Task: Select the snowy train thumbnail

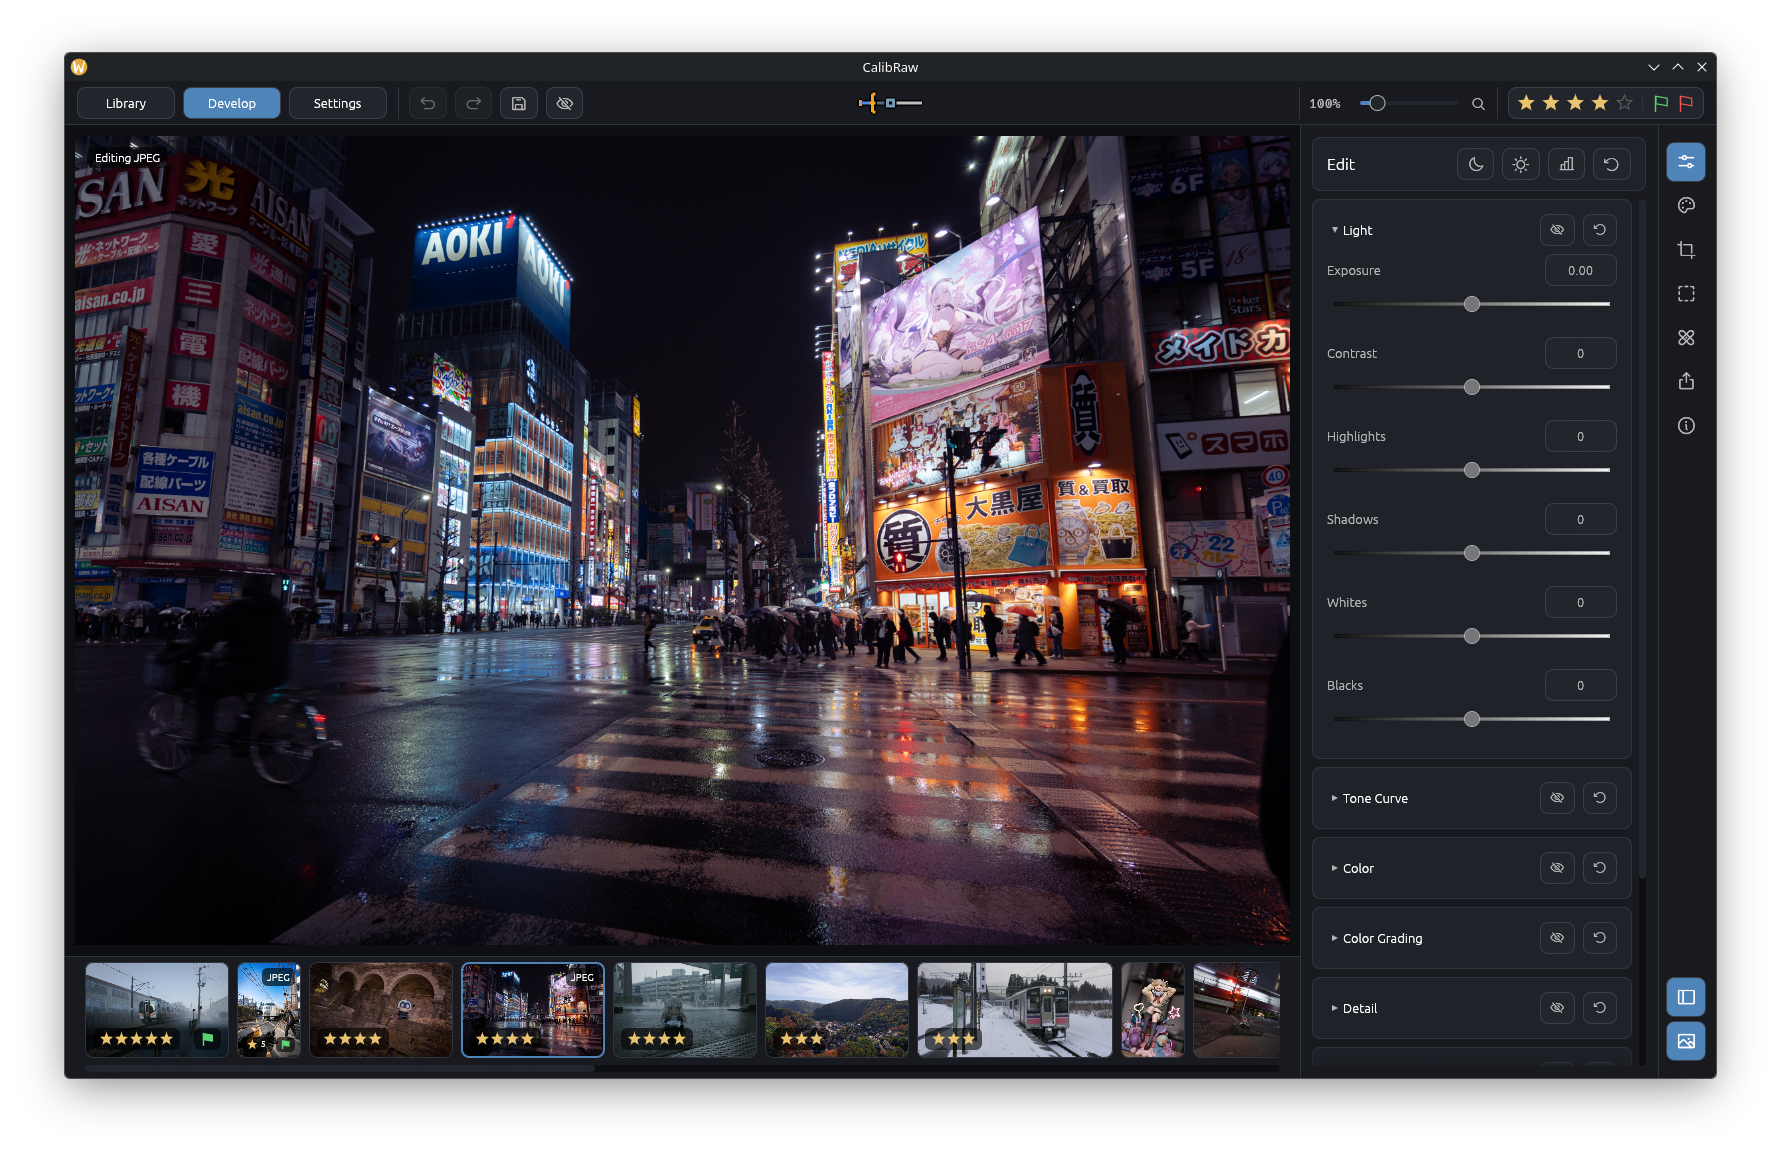Action: click(1015, 1010)
